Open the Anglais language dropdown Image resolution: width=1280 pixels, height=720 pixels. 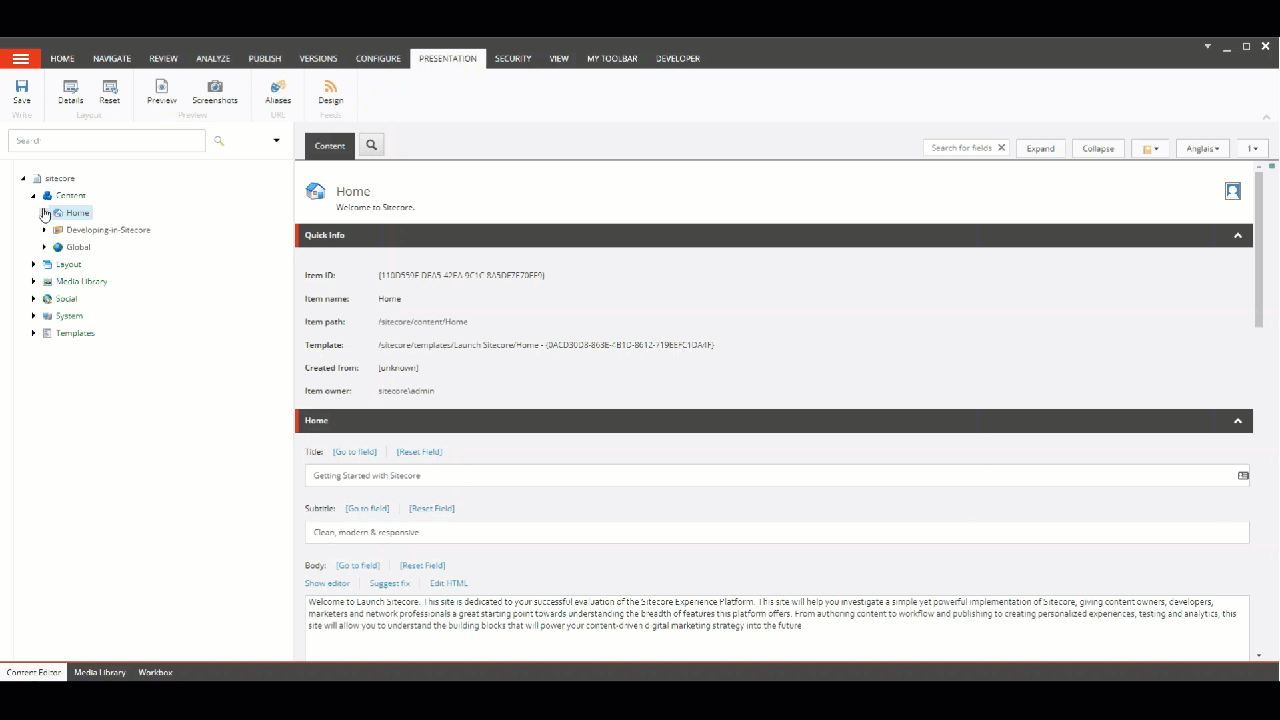pos(1202,148)
